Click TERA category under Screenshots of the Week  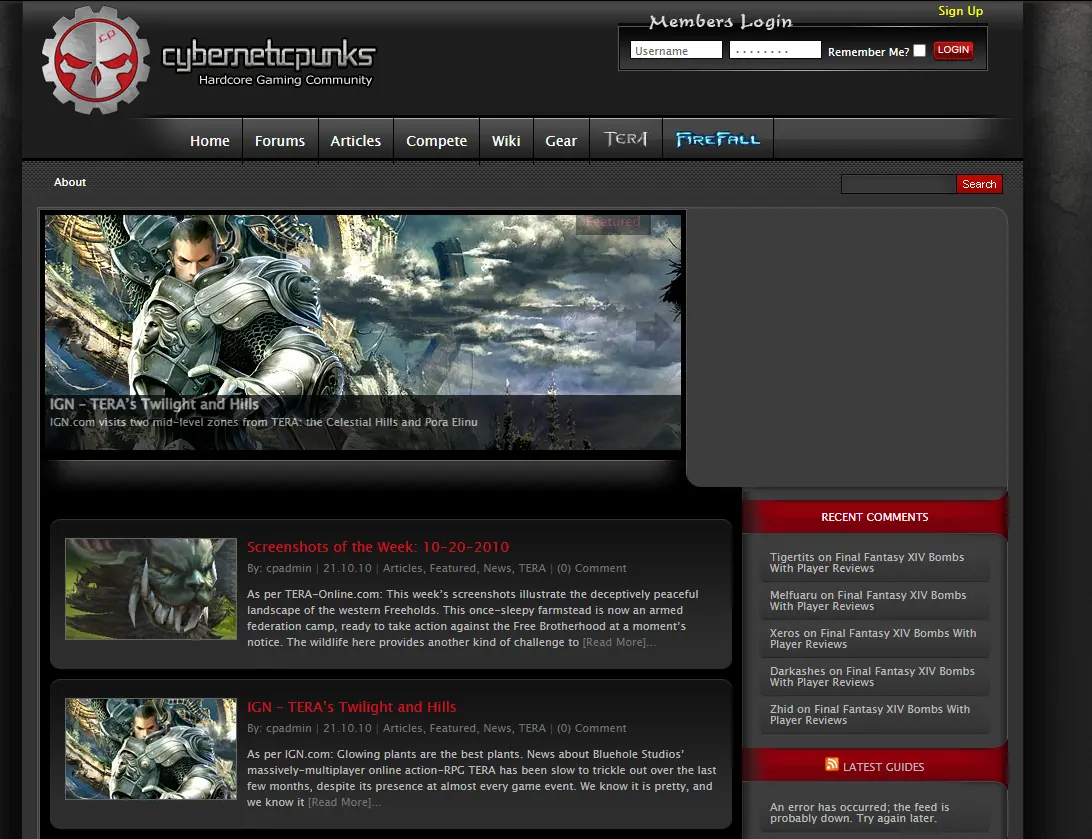pyautogui.click(x=532, y=568)
